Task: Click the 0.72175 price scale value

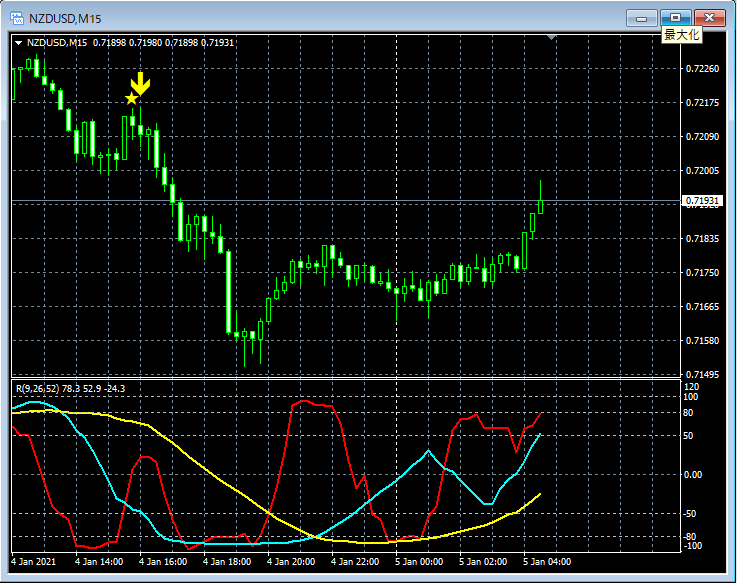Action: click(702, 103)
